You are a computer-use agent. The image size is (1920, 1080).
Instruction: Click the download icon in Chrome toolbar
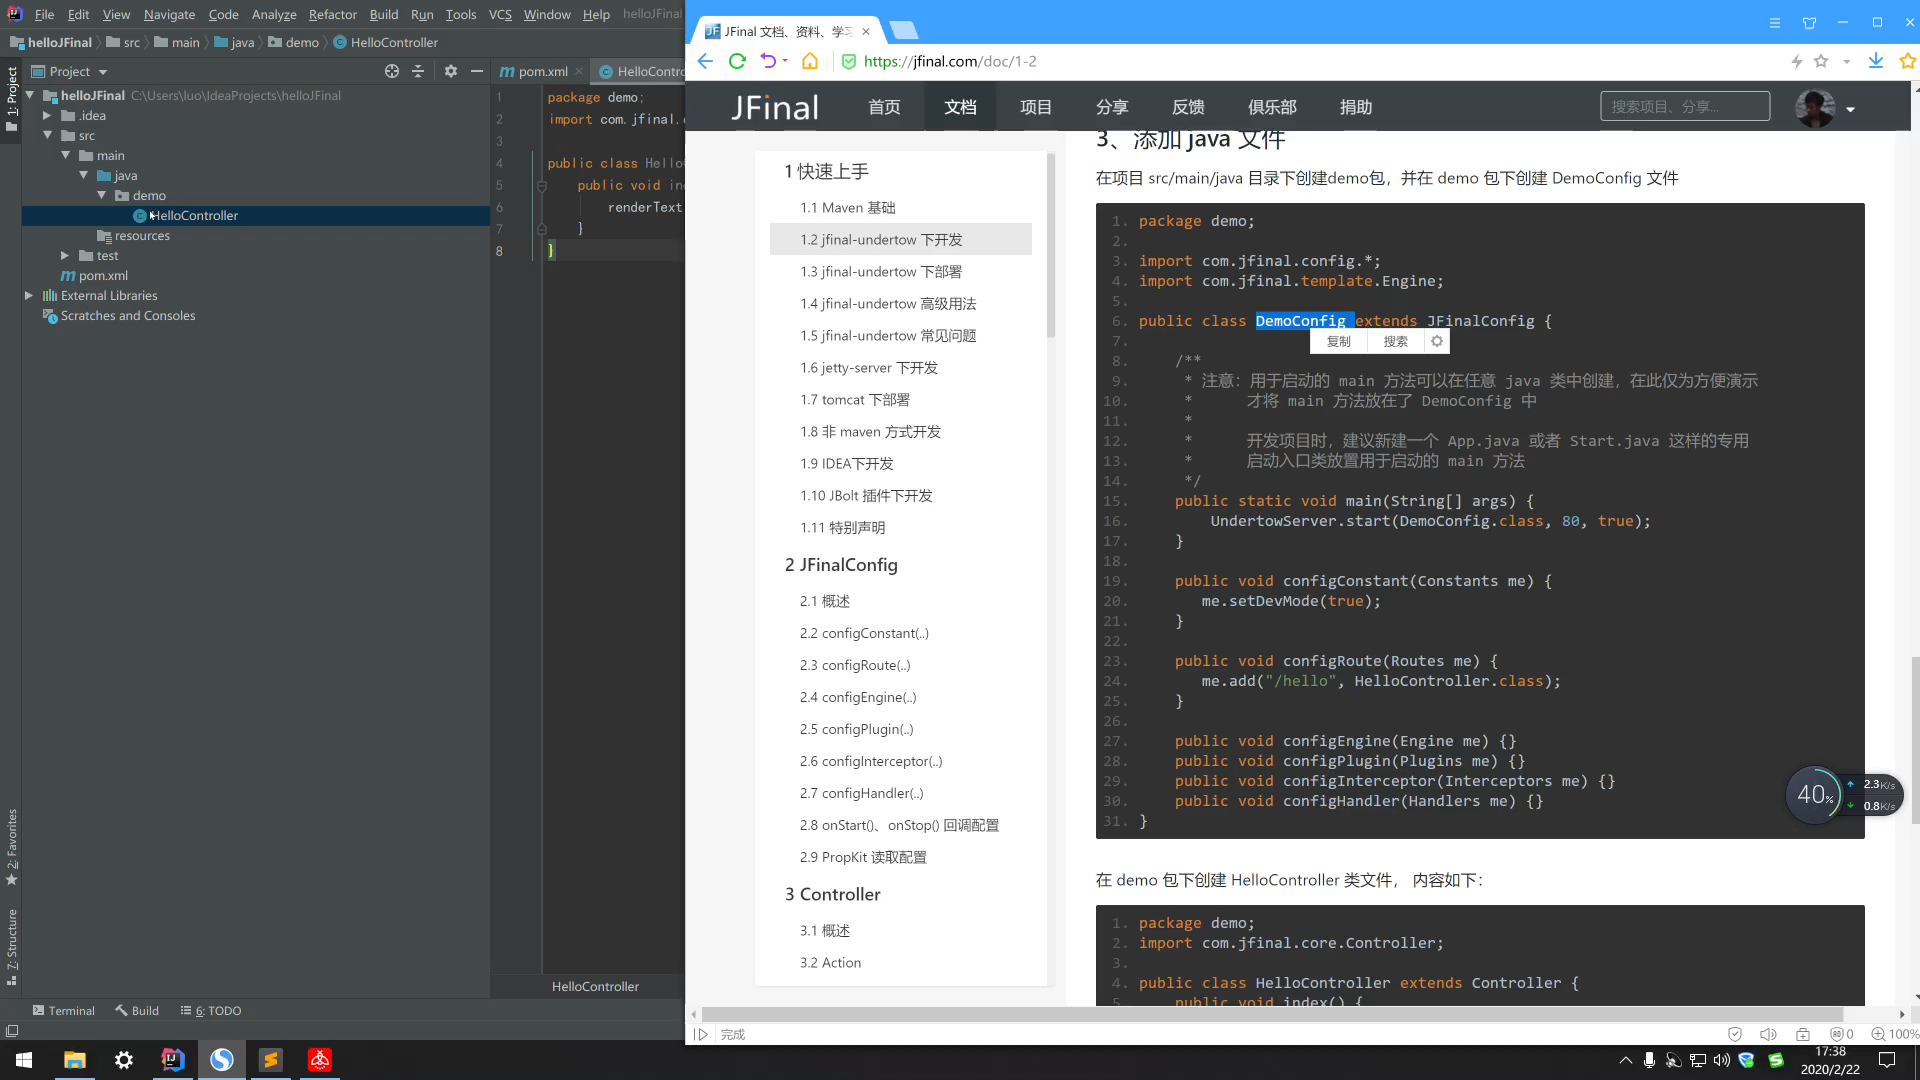coord(1875,61)
